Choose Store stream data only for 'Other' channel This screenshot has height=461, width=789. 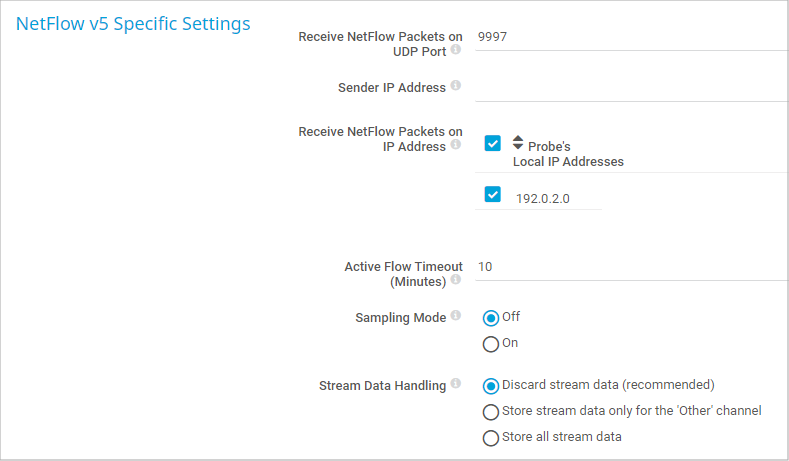[x=491, y=412]
